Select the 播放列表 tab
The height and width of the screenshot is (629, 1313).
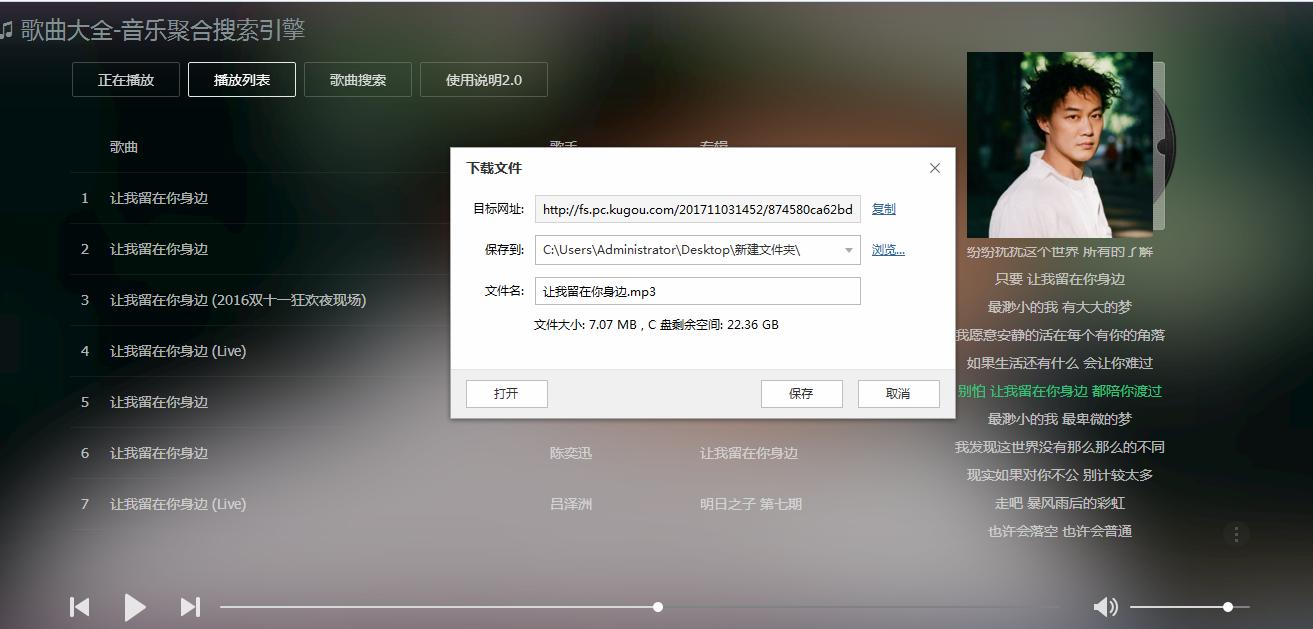[242, 79]
